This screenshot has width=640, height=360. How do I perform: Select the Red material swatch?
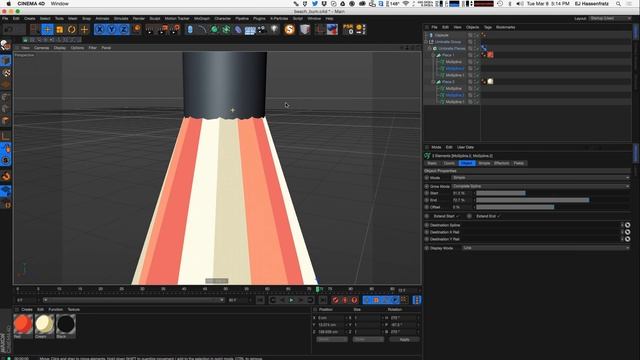coord(23,325)
